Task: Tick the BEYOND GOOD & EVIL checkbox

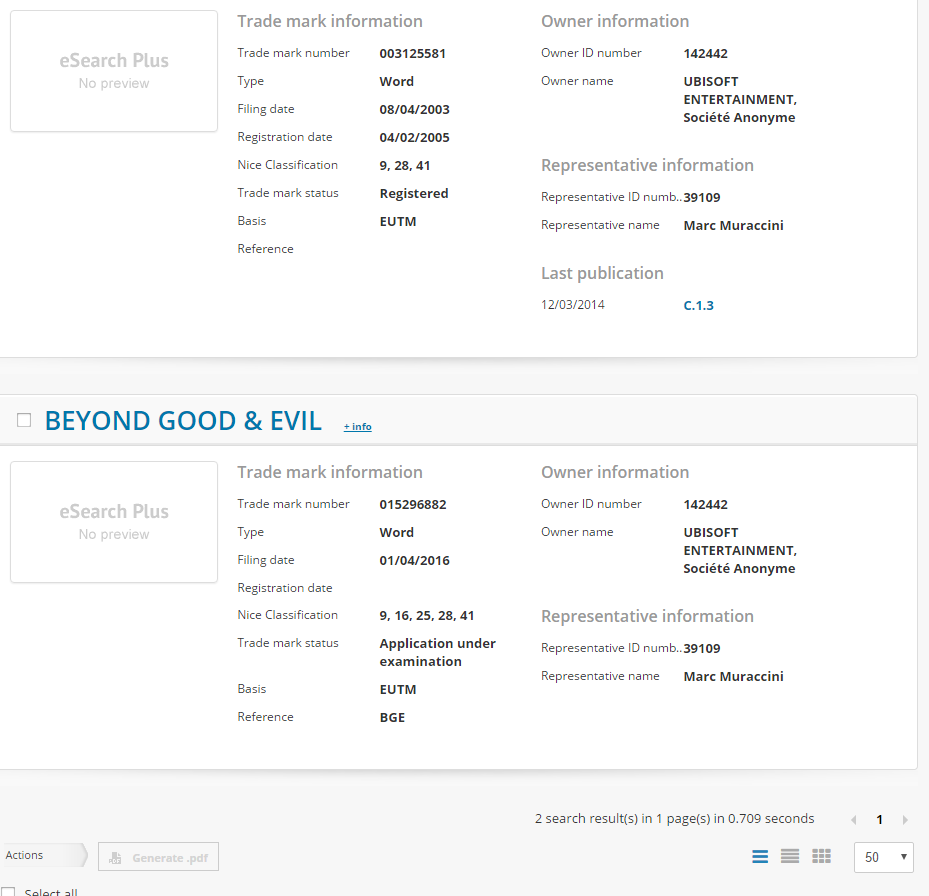Action: [x=24, y=420]
